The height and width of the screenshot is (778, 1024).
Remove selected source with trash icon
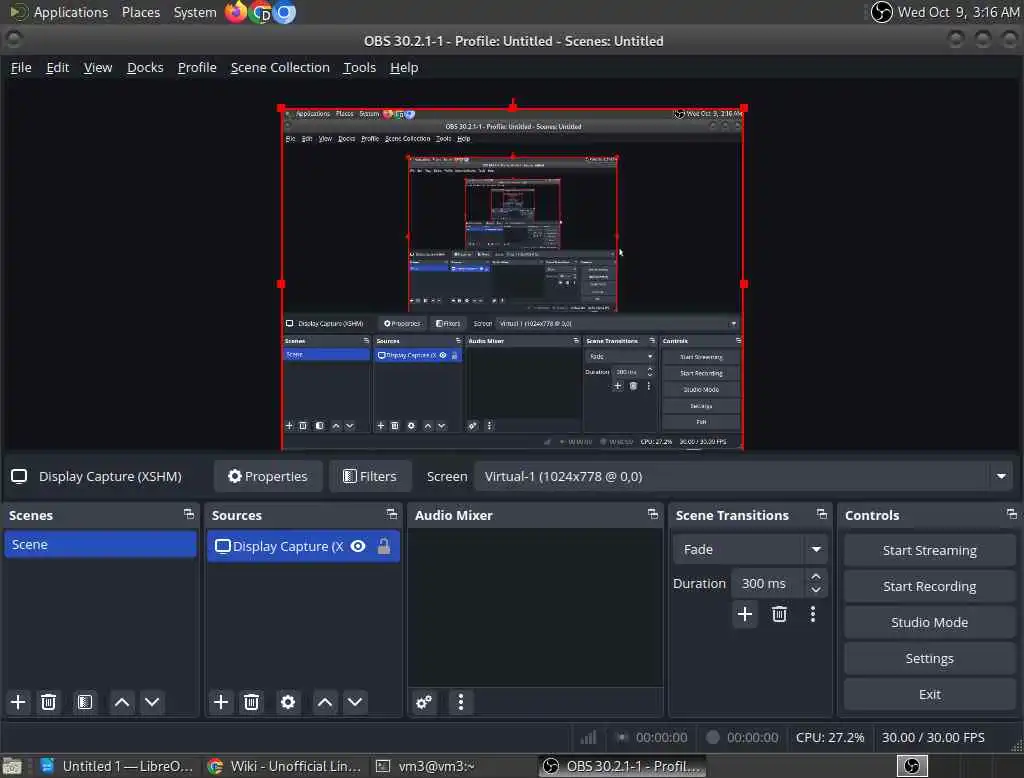(251, 702)
